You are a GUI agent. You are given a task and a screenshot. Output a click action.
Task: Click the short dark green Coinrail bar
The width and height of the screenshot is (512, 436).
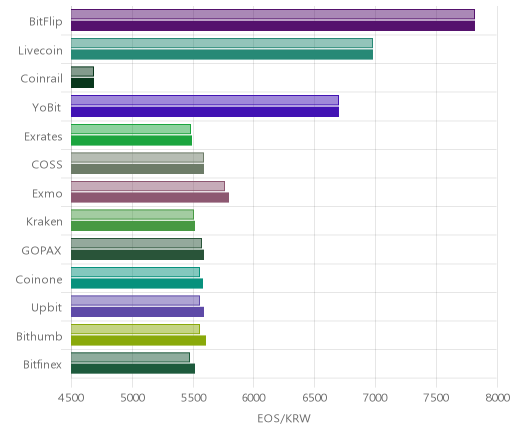tap(82, 83)
